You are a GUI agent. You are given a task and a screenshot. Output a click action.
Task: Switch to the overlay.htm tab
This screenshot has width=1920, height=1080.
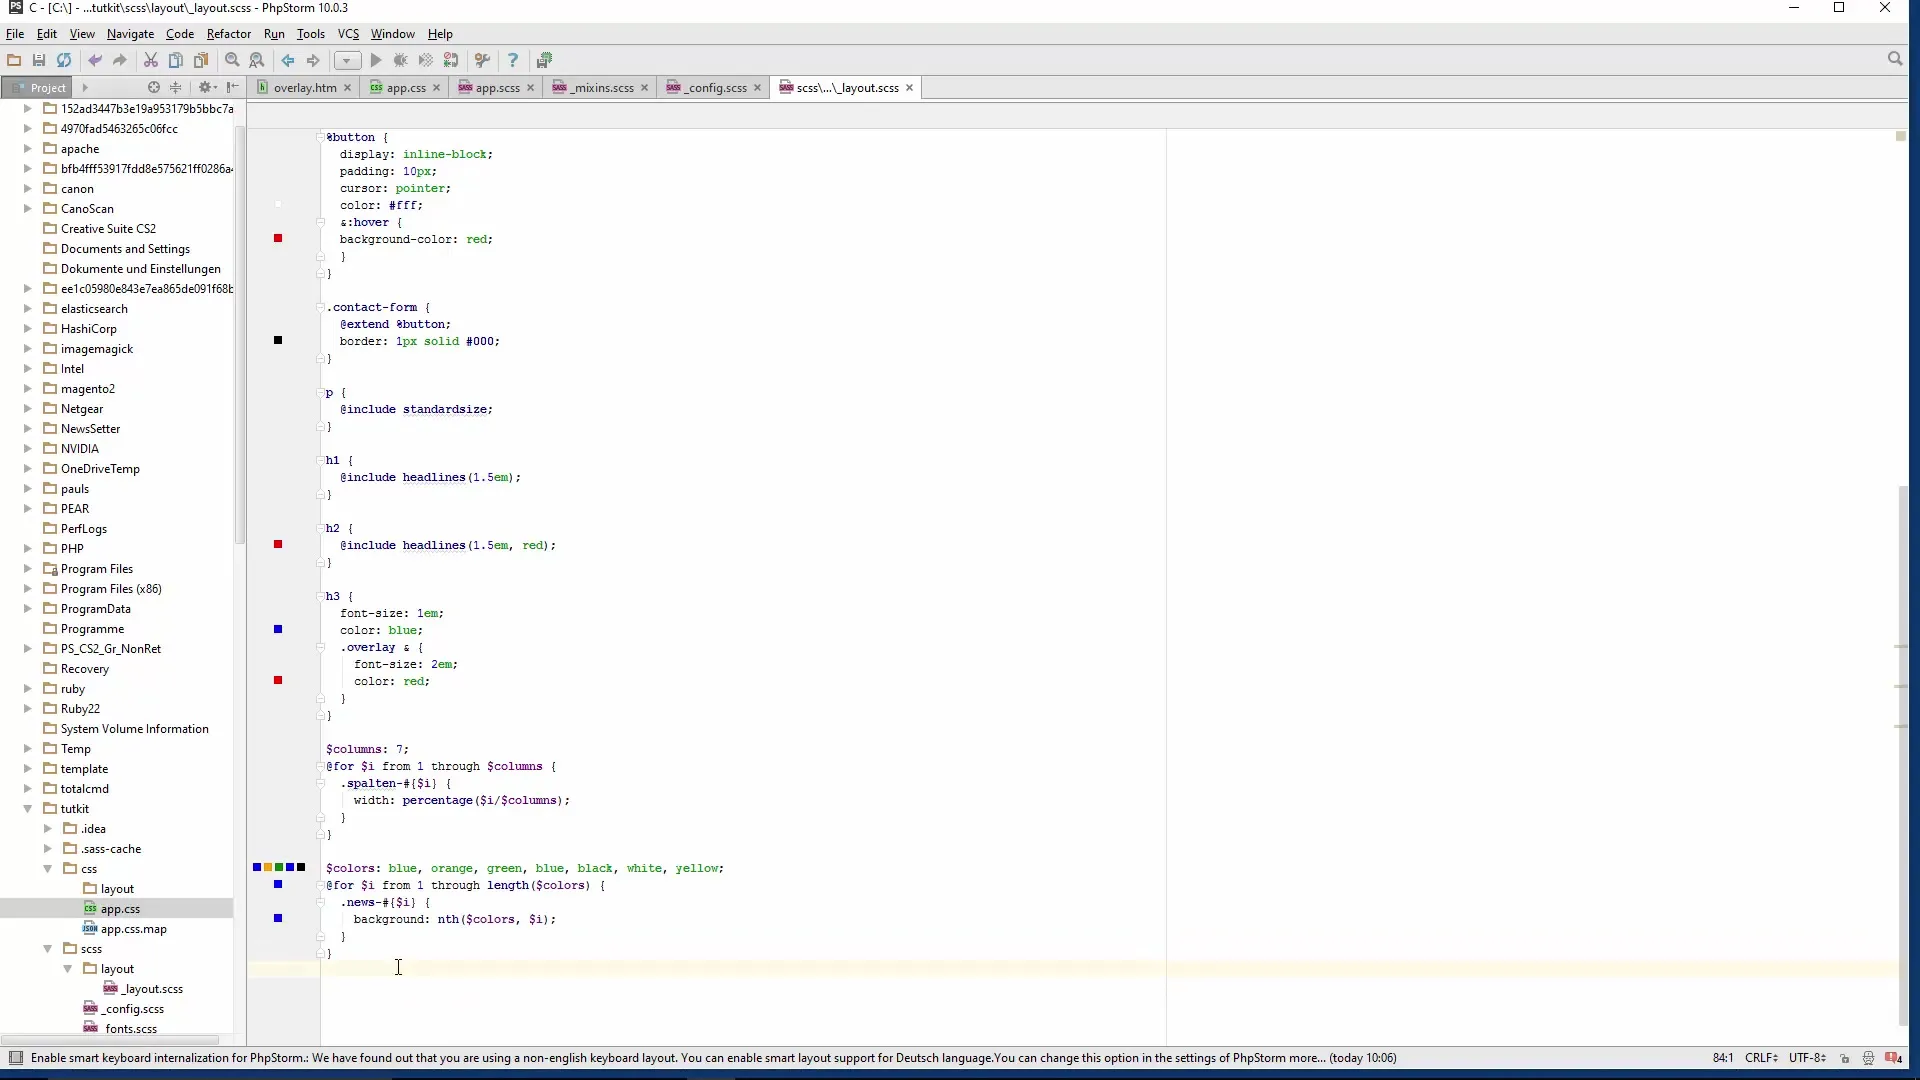(305, 88)
